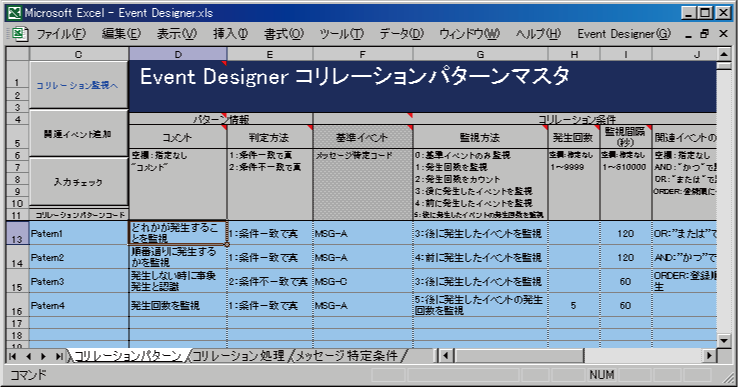Click the 2:条件不一致で真 cell
Viewport: 738px width, 388px height.
[270, 281]
